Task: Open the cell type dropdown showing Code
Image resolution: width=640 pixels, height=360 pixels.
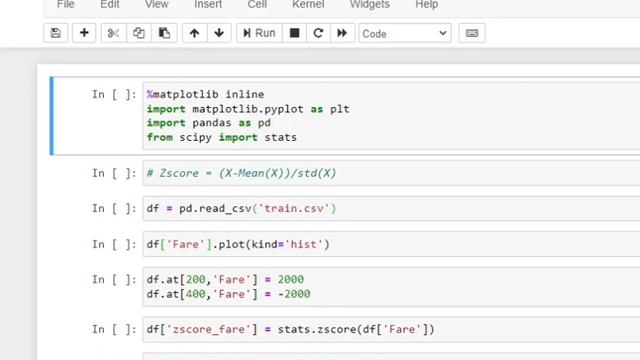Action: (405, 33)
